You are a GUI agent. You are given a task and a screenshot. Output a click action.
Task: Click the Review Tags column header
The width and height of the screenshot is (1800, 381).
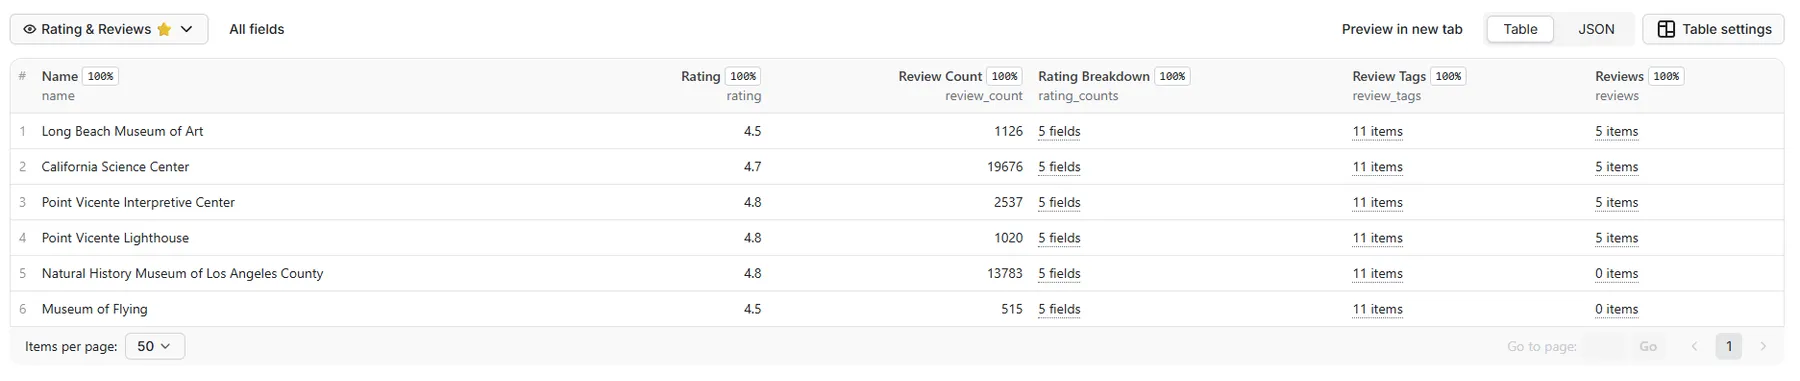pyautogui.click(x=1389, y=76)
